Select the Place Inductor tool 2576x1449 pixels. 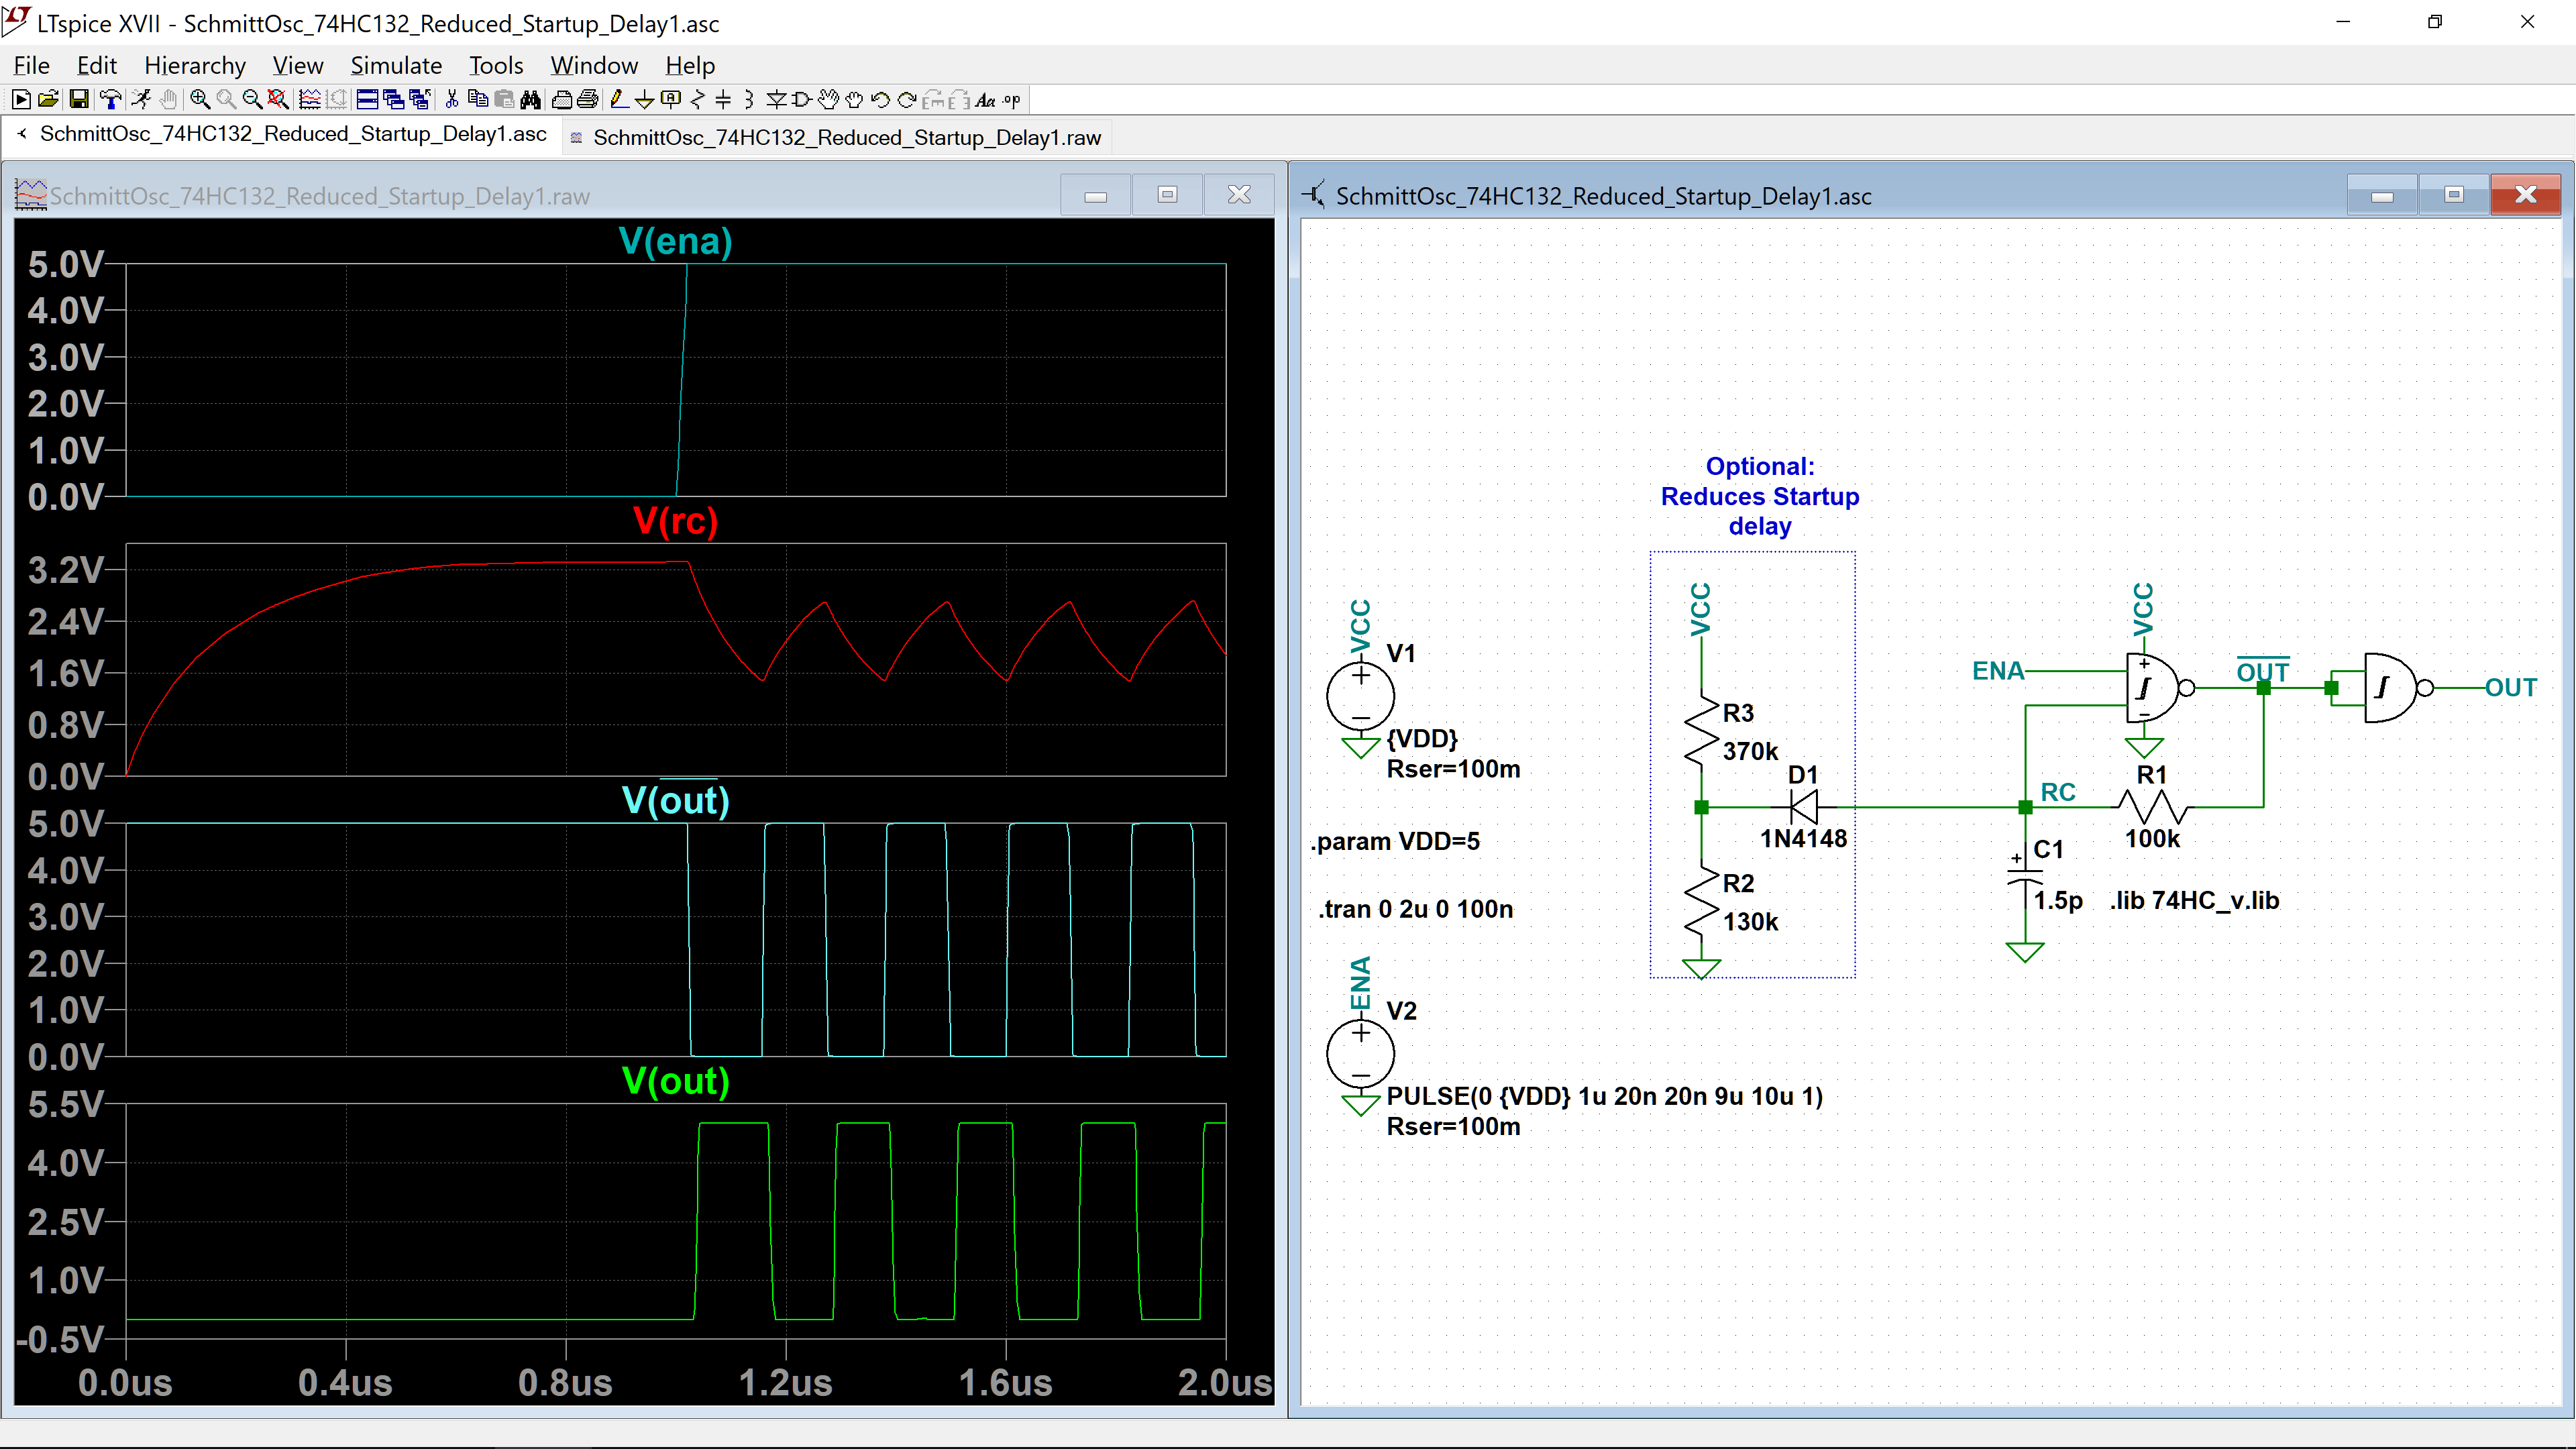pyautogui.click(x=749, y=100)
